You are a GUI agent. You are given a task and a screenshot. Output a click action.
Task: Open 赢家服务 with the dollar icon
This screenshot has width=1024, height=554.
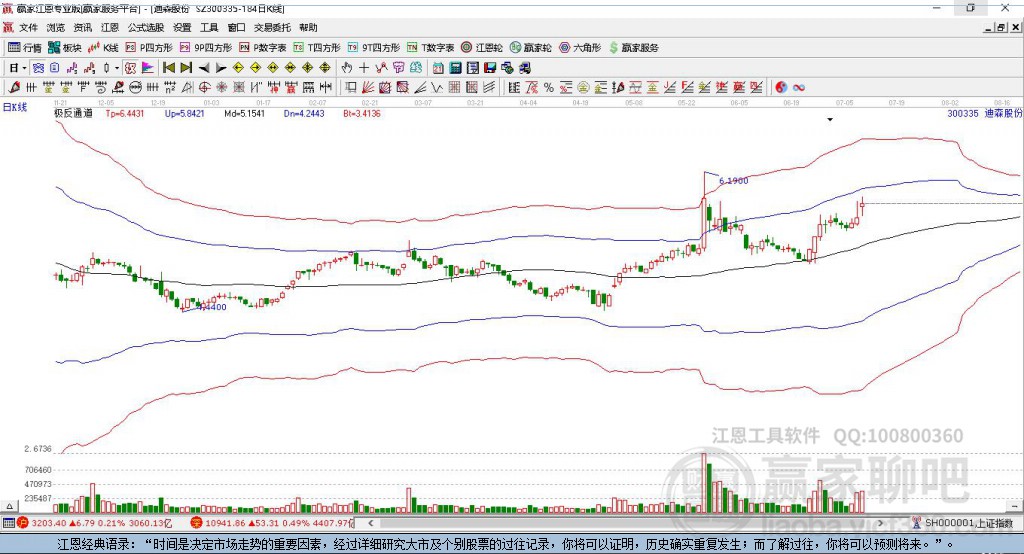click(x=633, y=48)
